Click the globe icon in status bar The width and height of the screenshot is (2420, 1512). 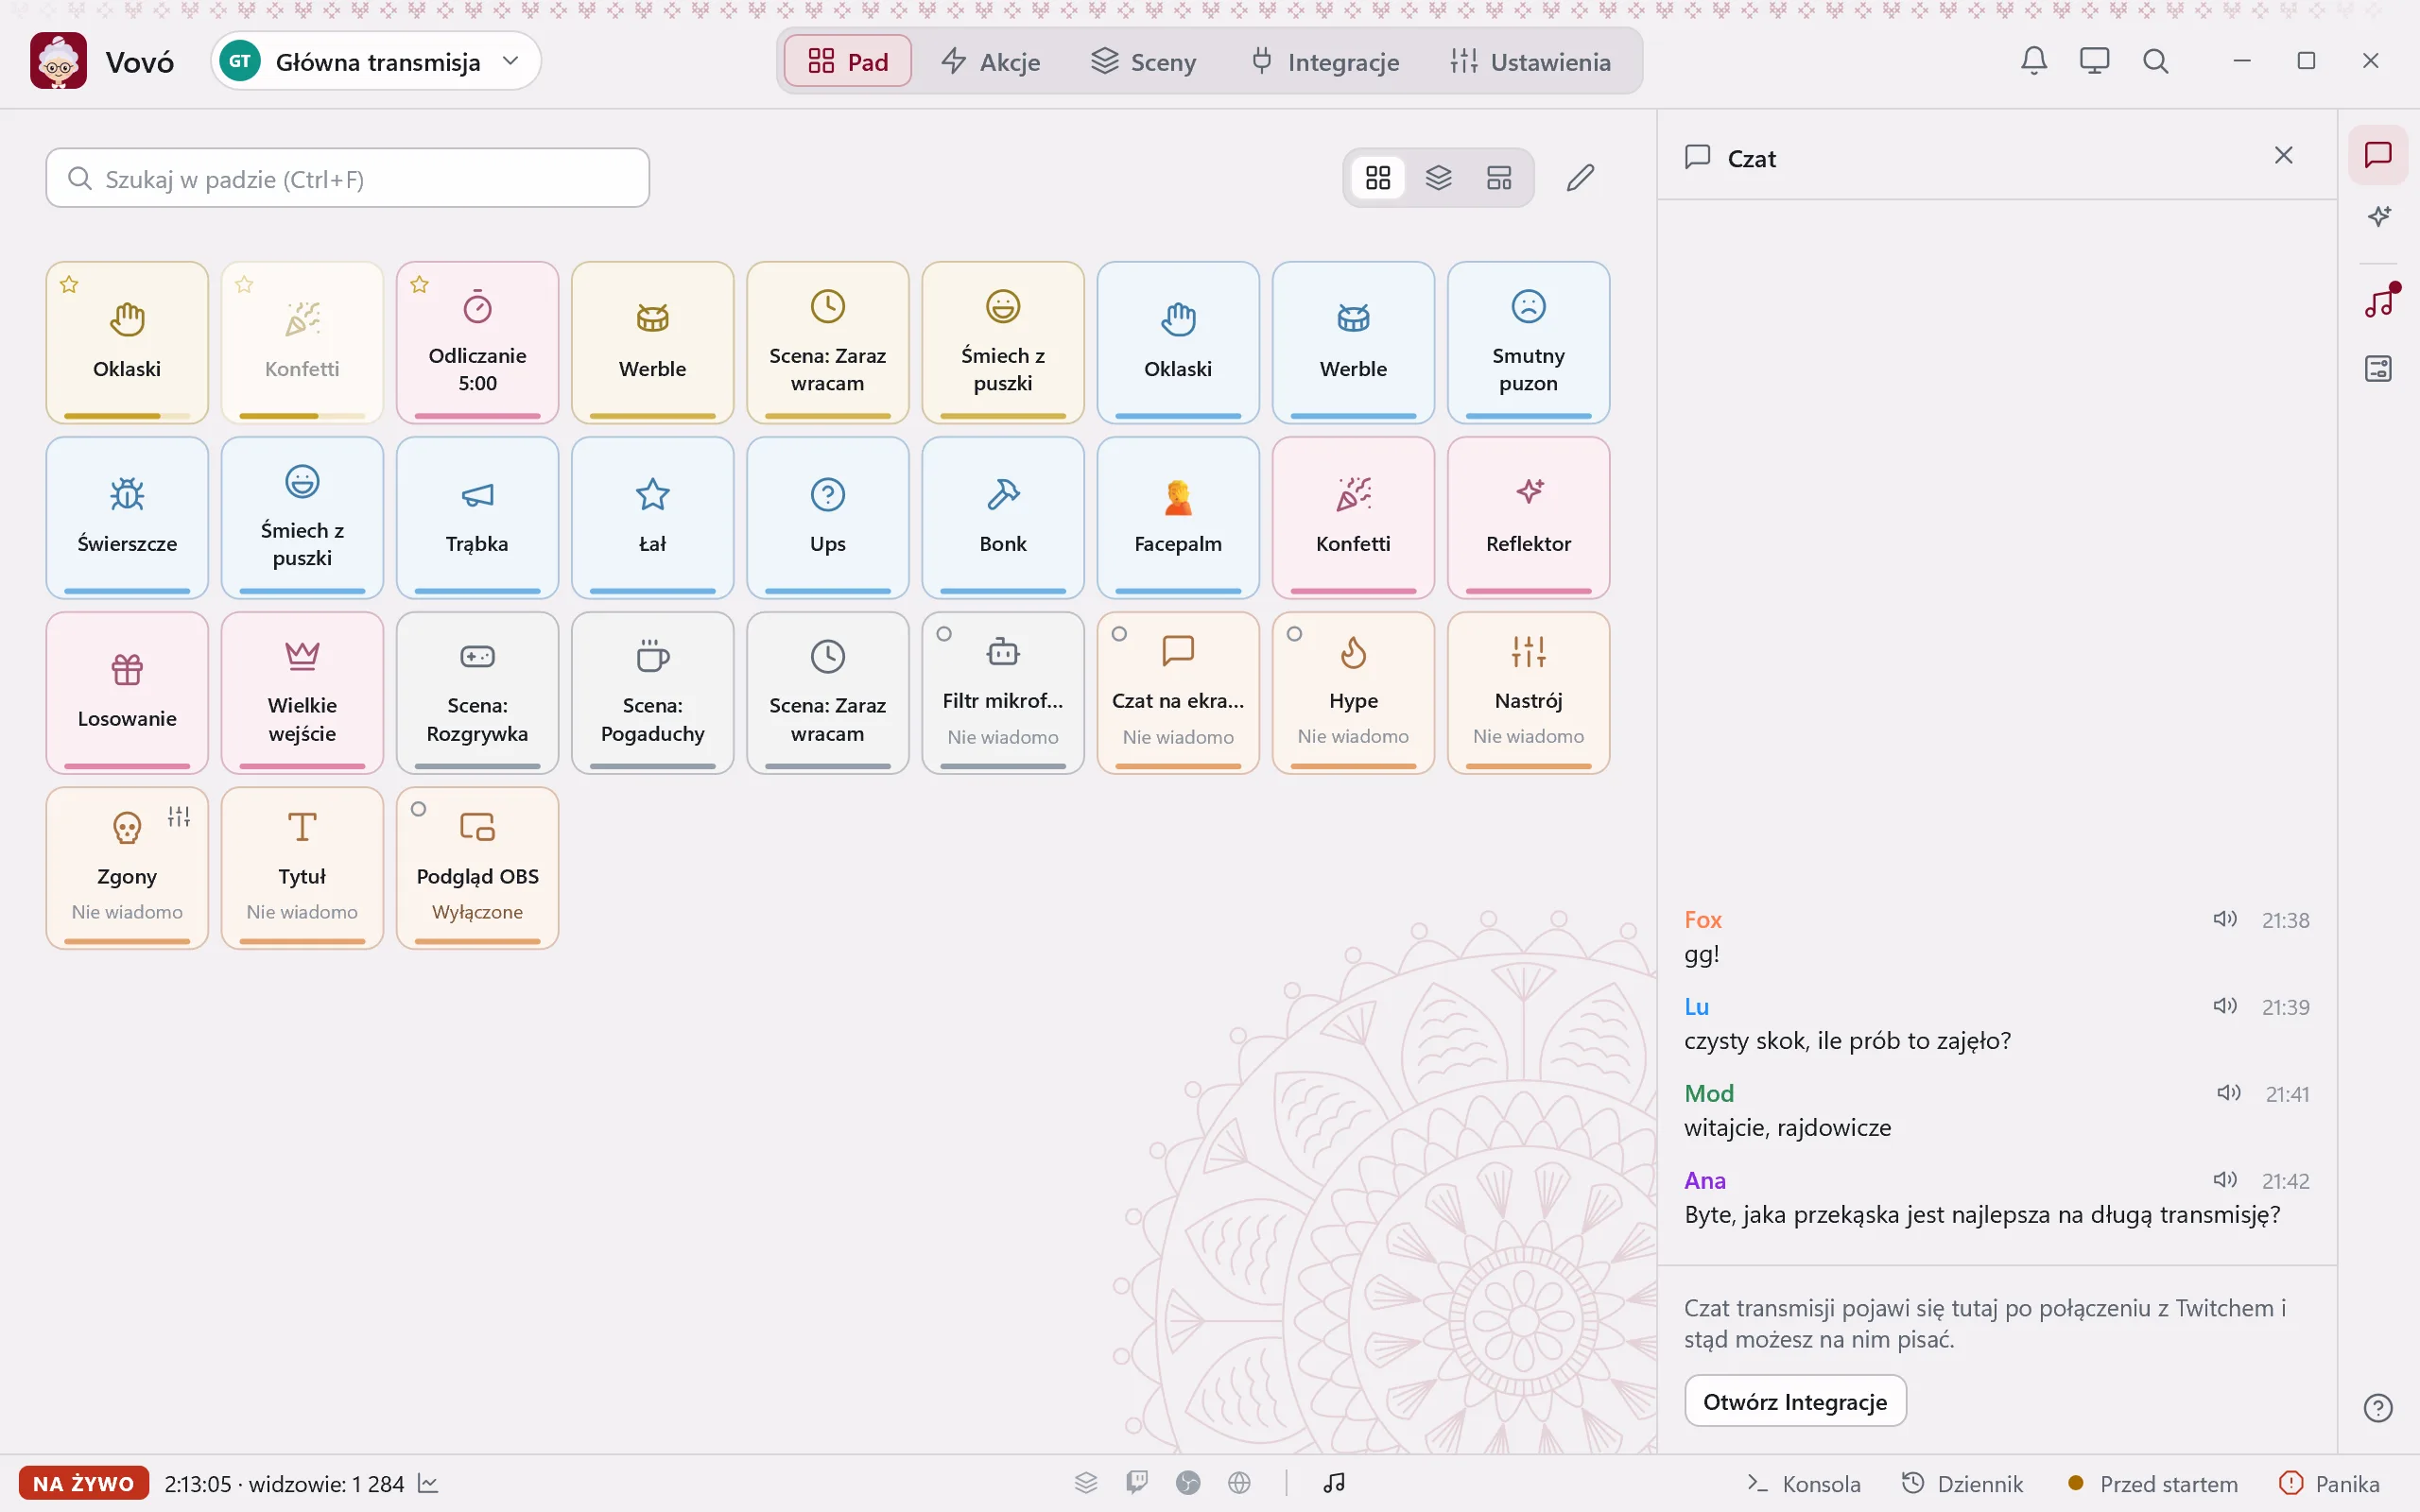pyautogui.click(x=1239, y=1483)
